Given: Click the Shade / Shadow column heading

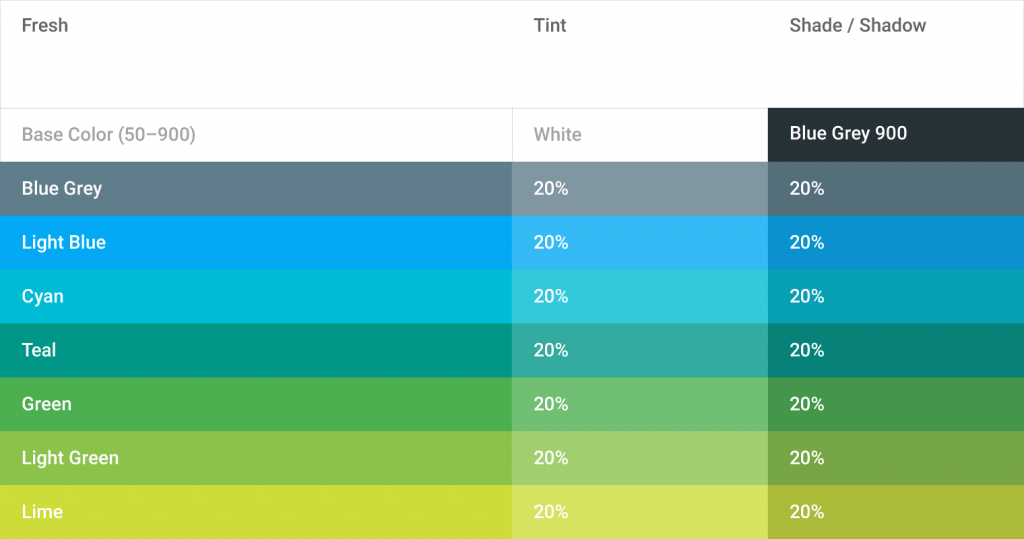Looking at the screenshot, I should (857, 26).
